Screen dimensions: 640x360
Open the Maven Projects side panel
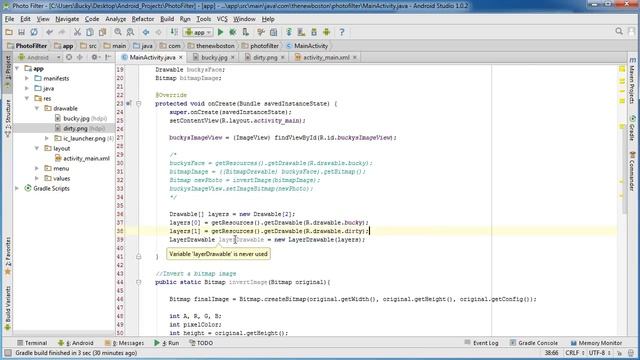click(x=632, y=80)
